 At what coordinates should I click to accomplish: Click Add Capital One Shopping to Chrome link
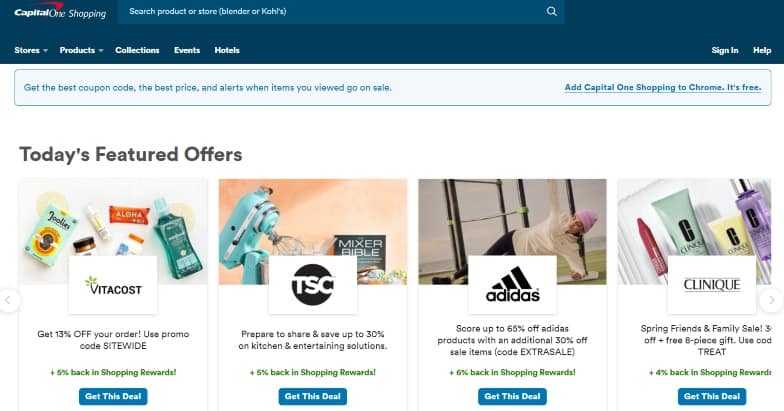tap(663, 88)
